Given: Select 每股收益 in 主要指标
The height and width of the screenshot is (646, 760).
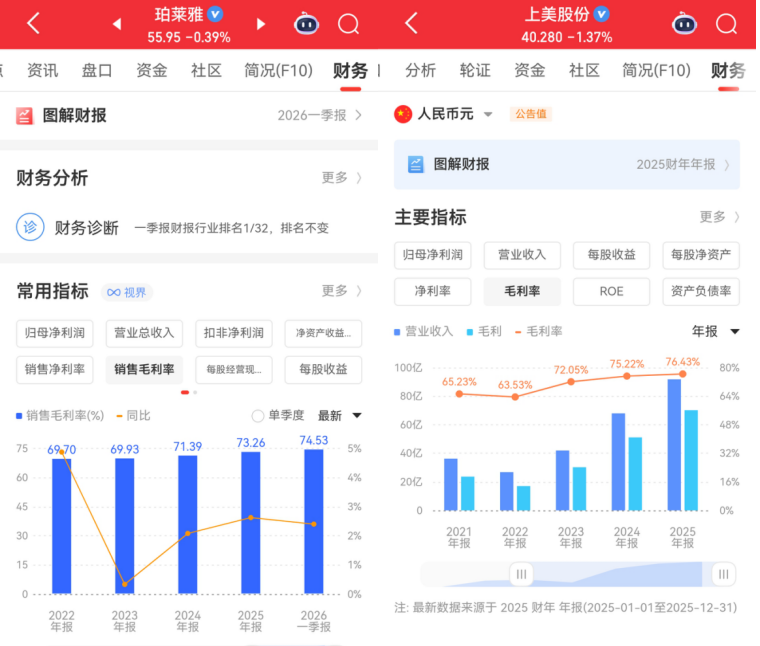Looking at the screenshot, I should [611, 255].
